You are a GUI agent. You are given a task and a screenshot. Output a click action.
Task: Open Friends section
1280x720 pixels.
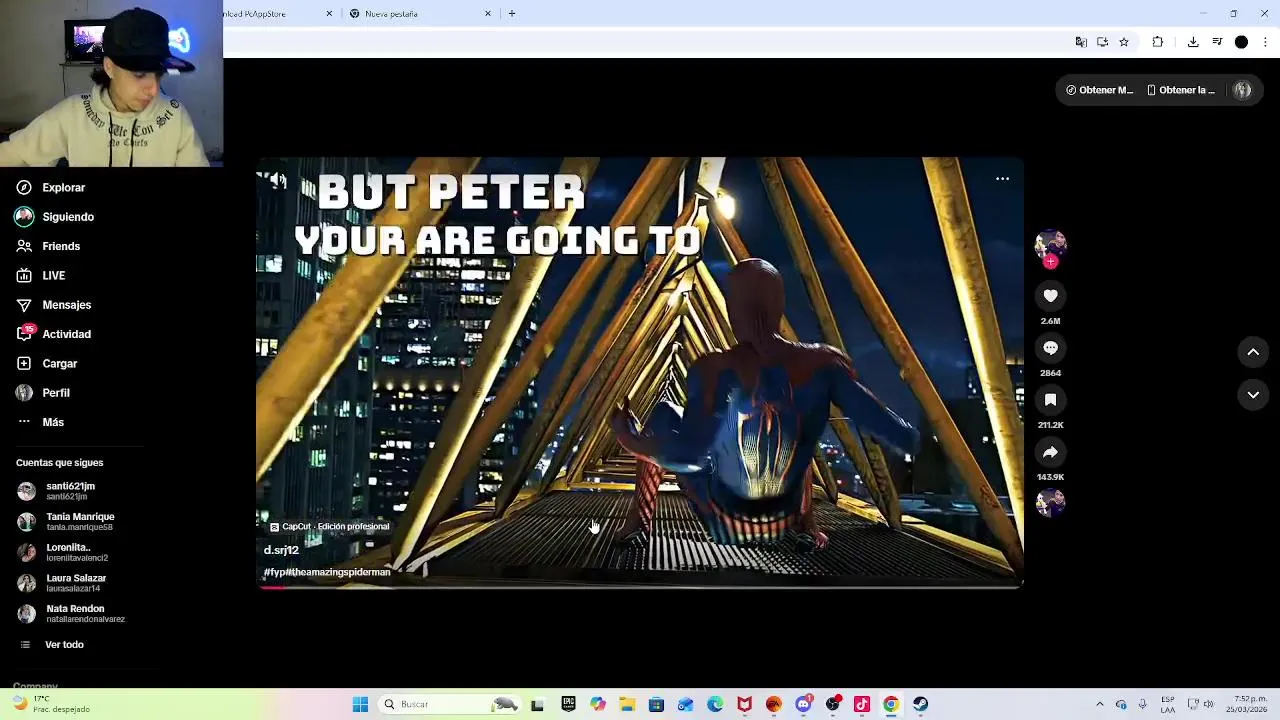(x=48, y=246)
